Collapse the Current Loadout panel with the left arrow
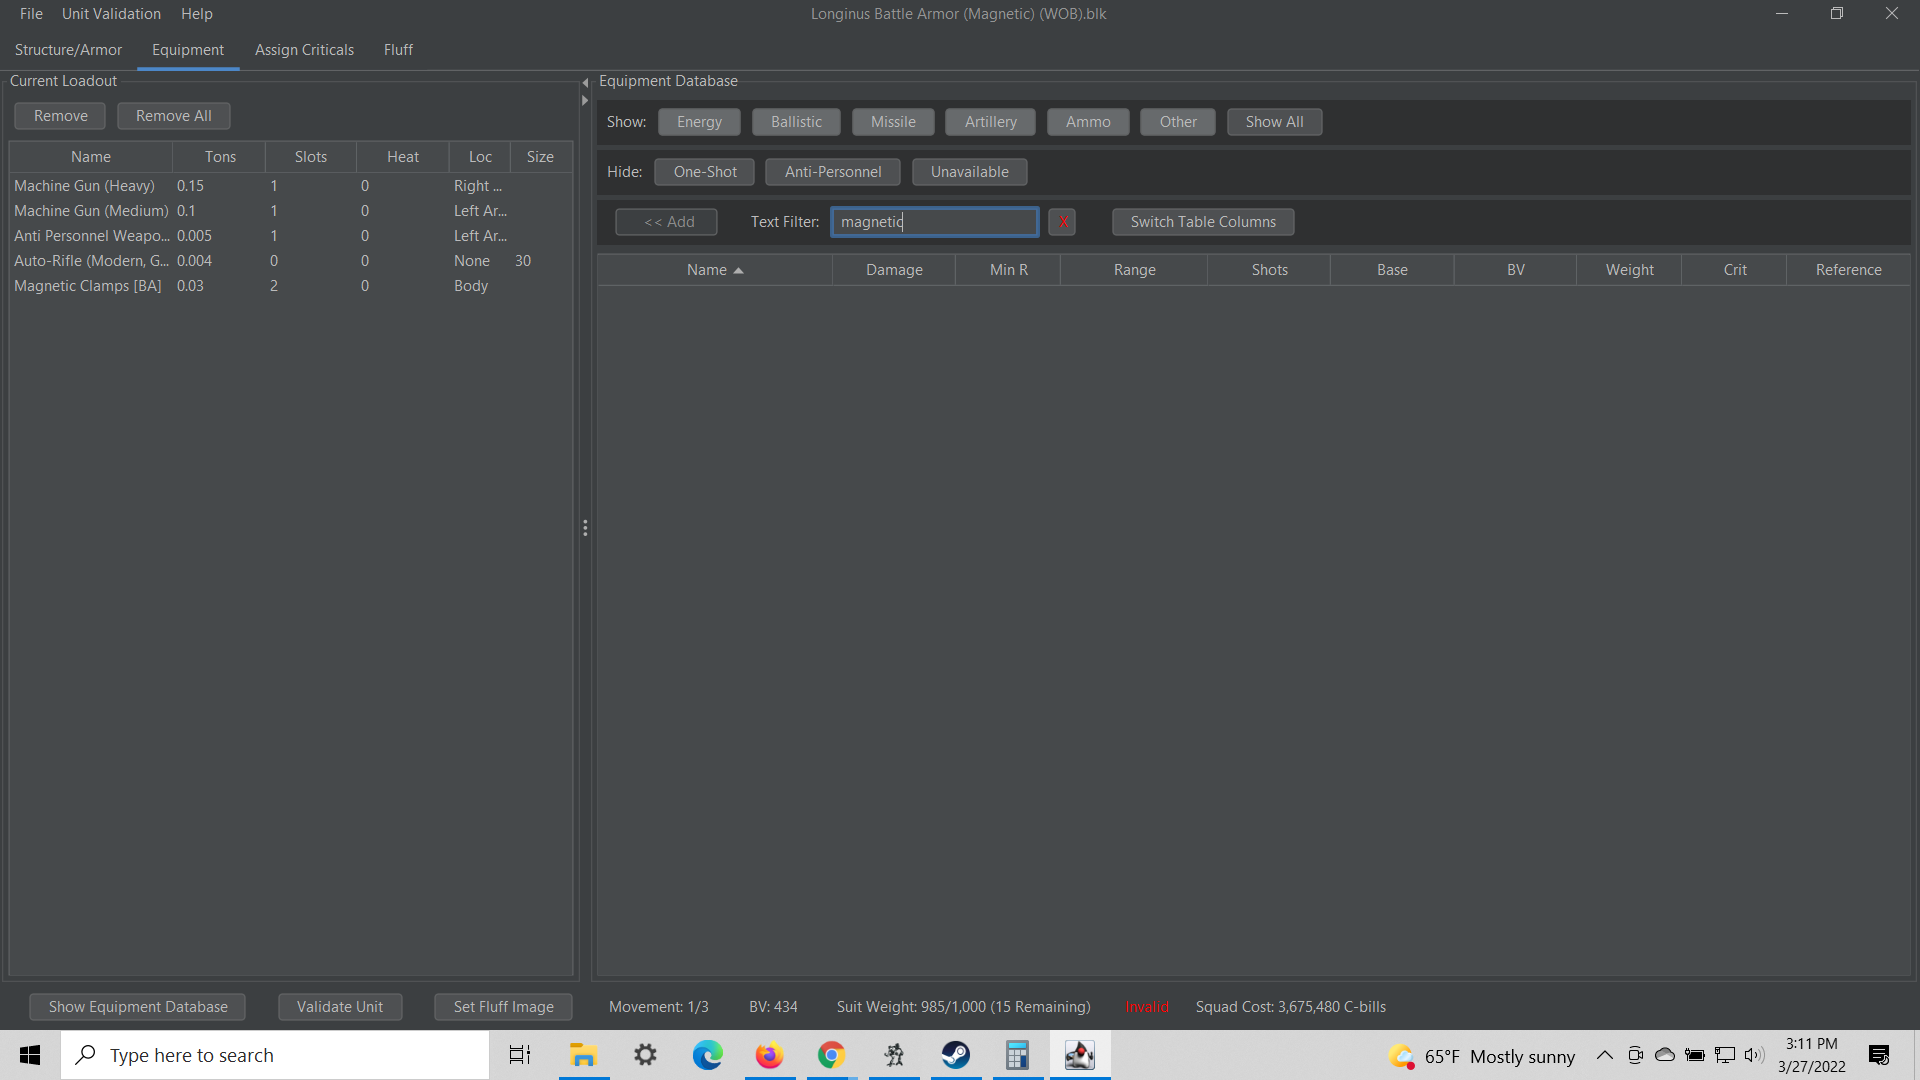The image size is (1920, 1080). pyautogui.click(x=584, y=82)
